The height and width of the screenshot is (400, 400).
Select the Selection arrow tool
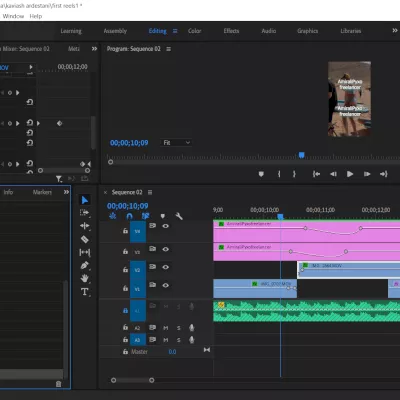point(85,200)
